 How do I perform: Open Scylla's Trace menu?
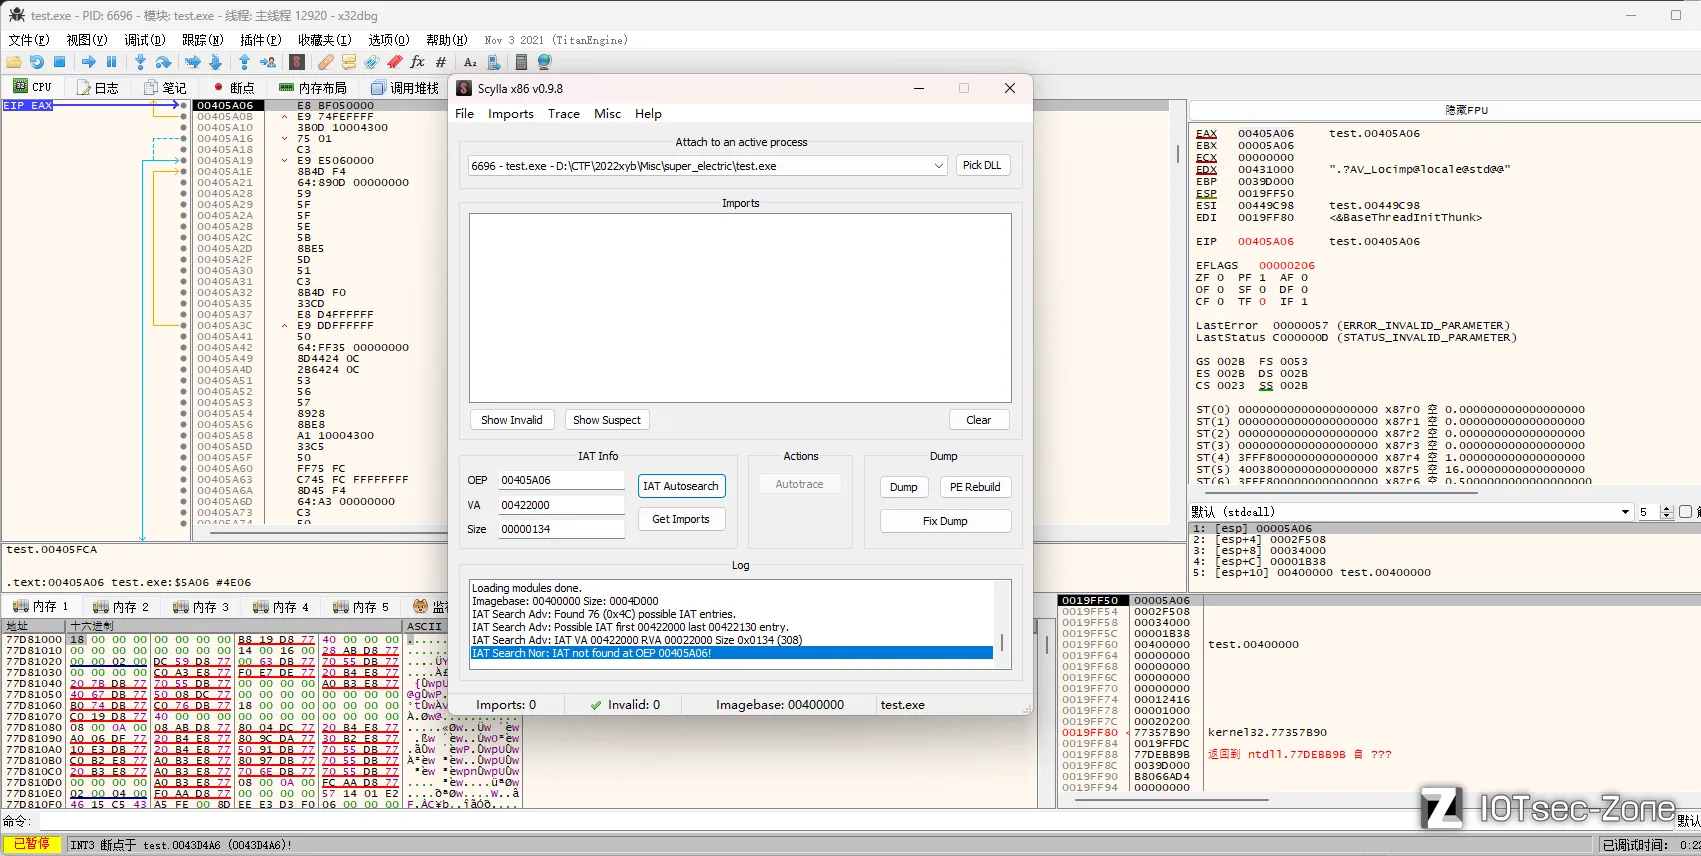coord(564,114)
